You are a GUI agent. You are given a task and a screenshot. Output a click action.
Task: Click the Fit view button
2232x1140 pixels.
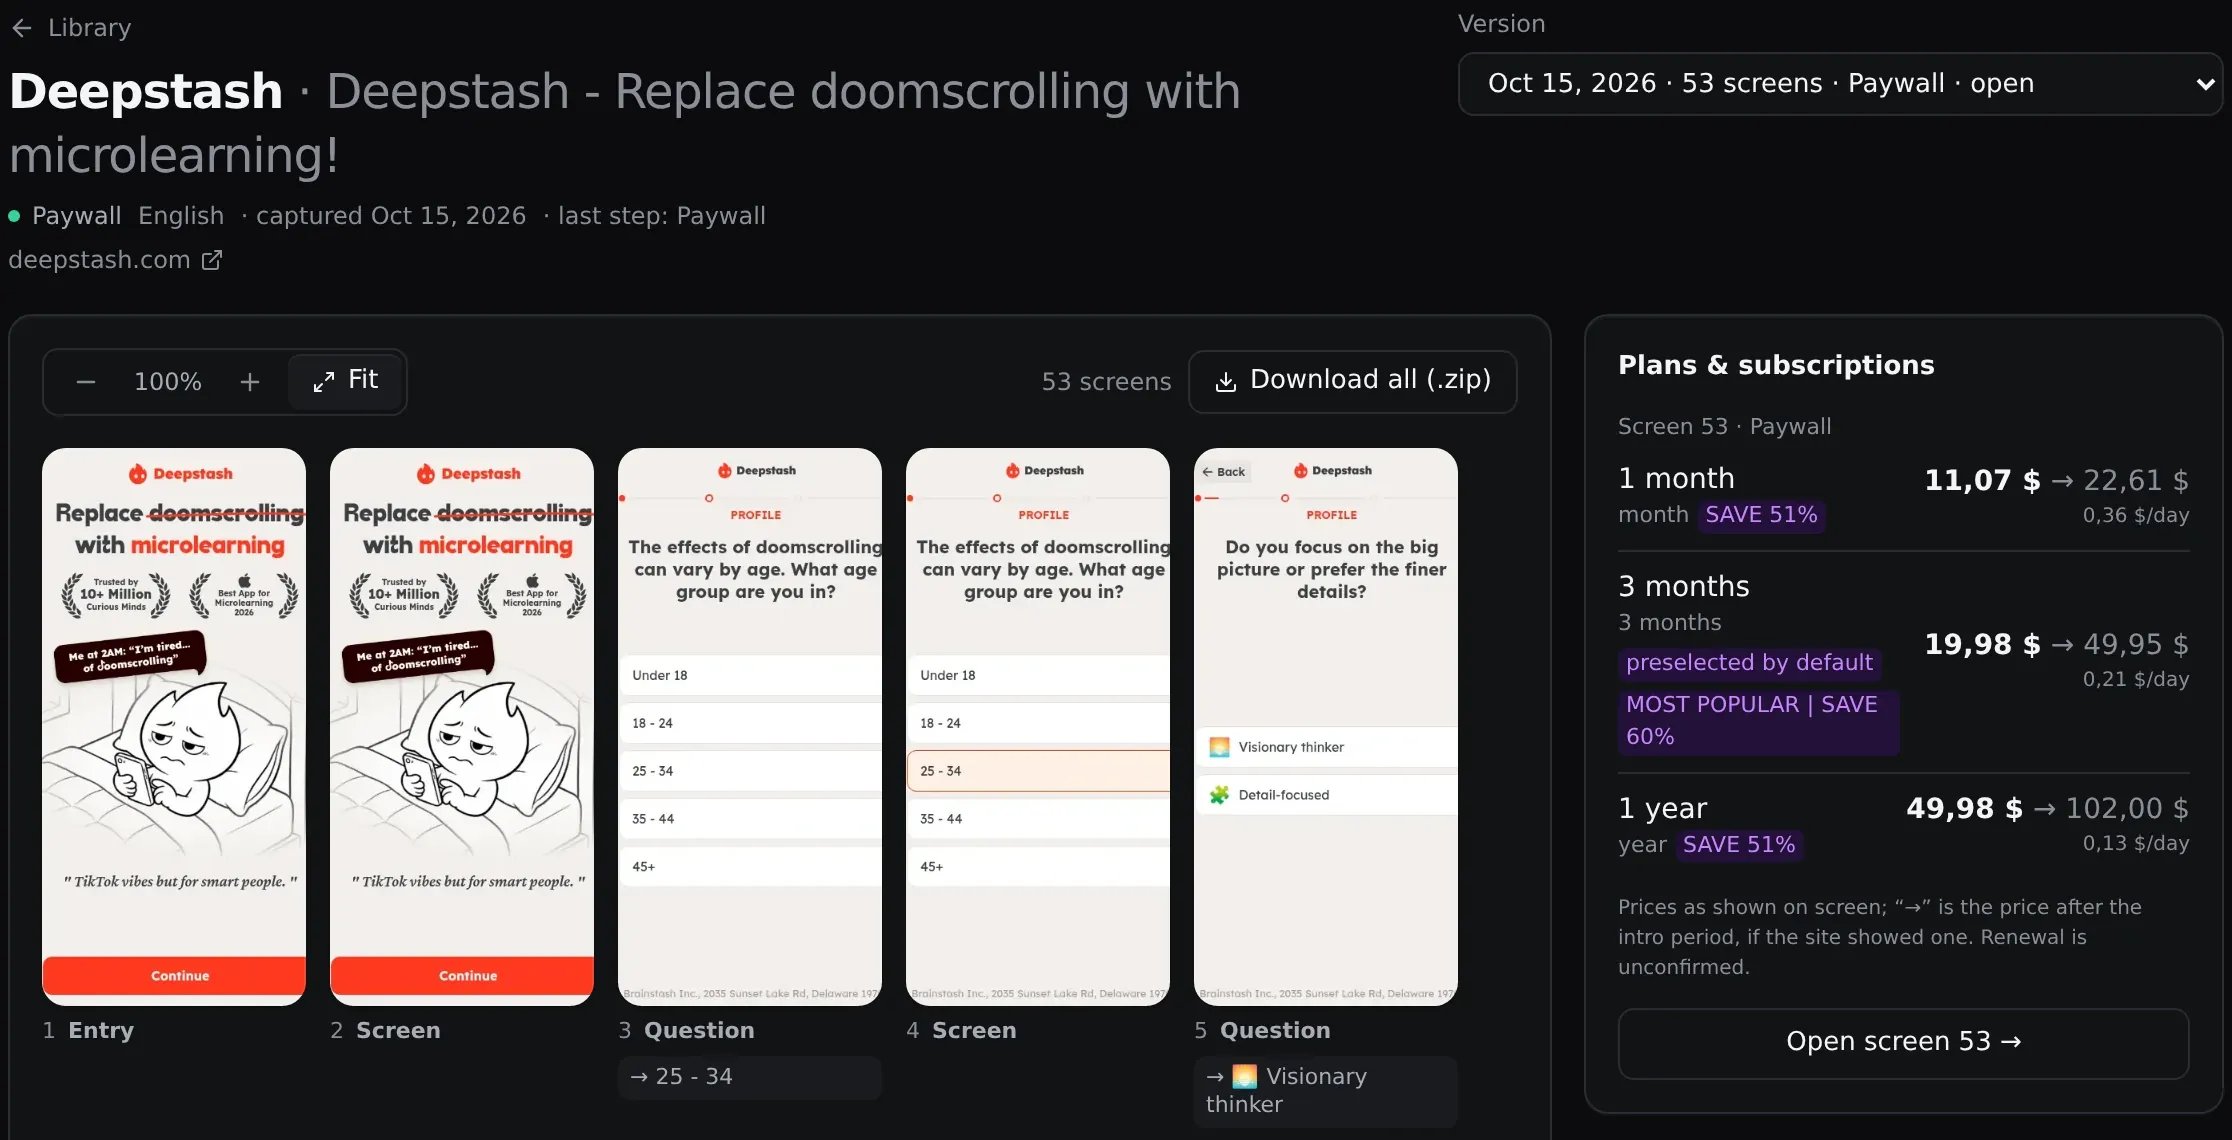[346, 381]
